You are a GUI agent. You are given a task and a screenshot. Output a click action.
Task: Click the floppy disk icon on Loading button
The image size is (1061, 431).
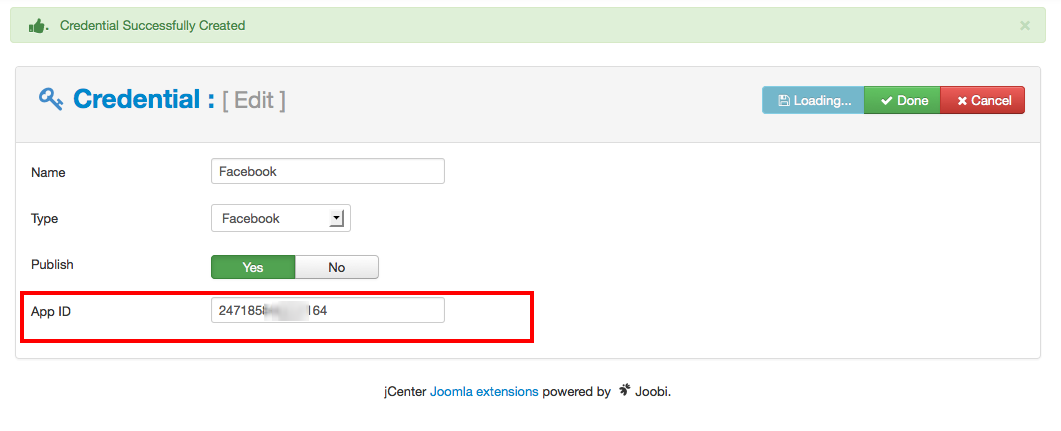coord(784,101)
